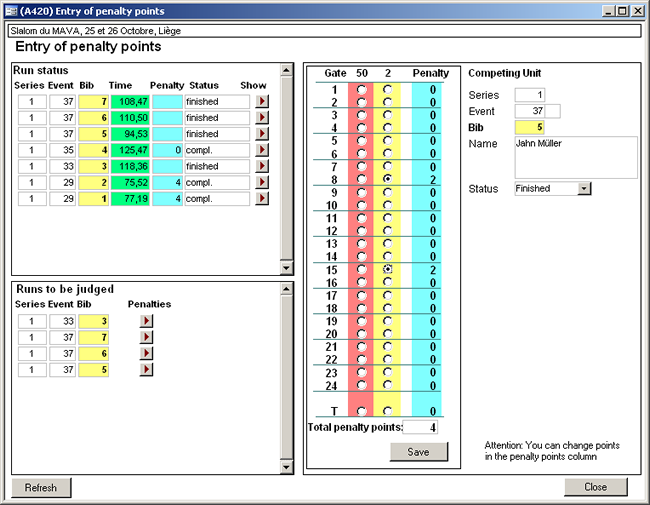650x505 pixels.
Task: Open penalties for bib 3 in Runs to be judged
Action: (x=146, y=320)
